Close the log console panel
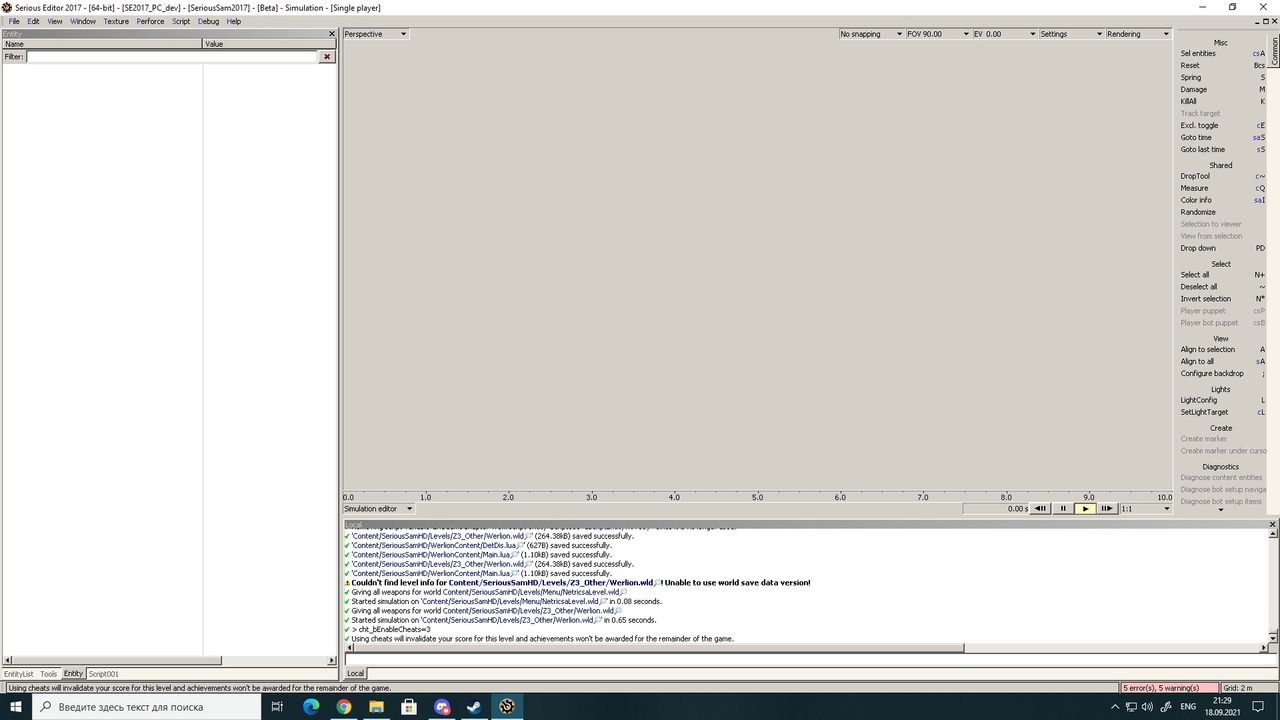This screenshot has width=1280, height=720. pyautogui.click(x=1272, y=524)
